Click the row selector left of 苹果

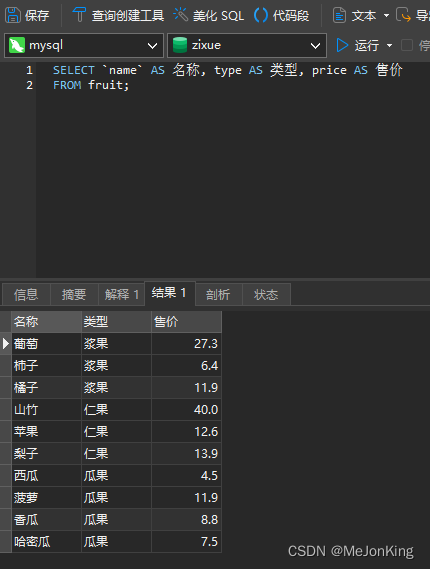[5, 431]
